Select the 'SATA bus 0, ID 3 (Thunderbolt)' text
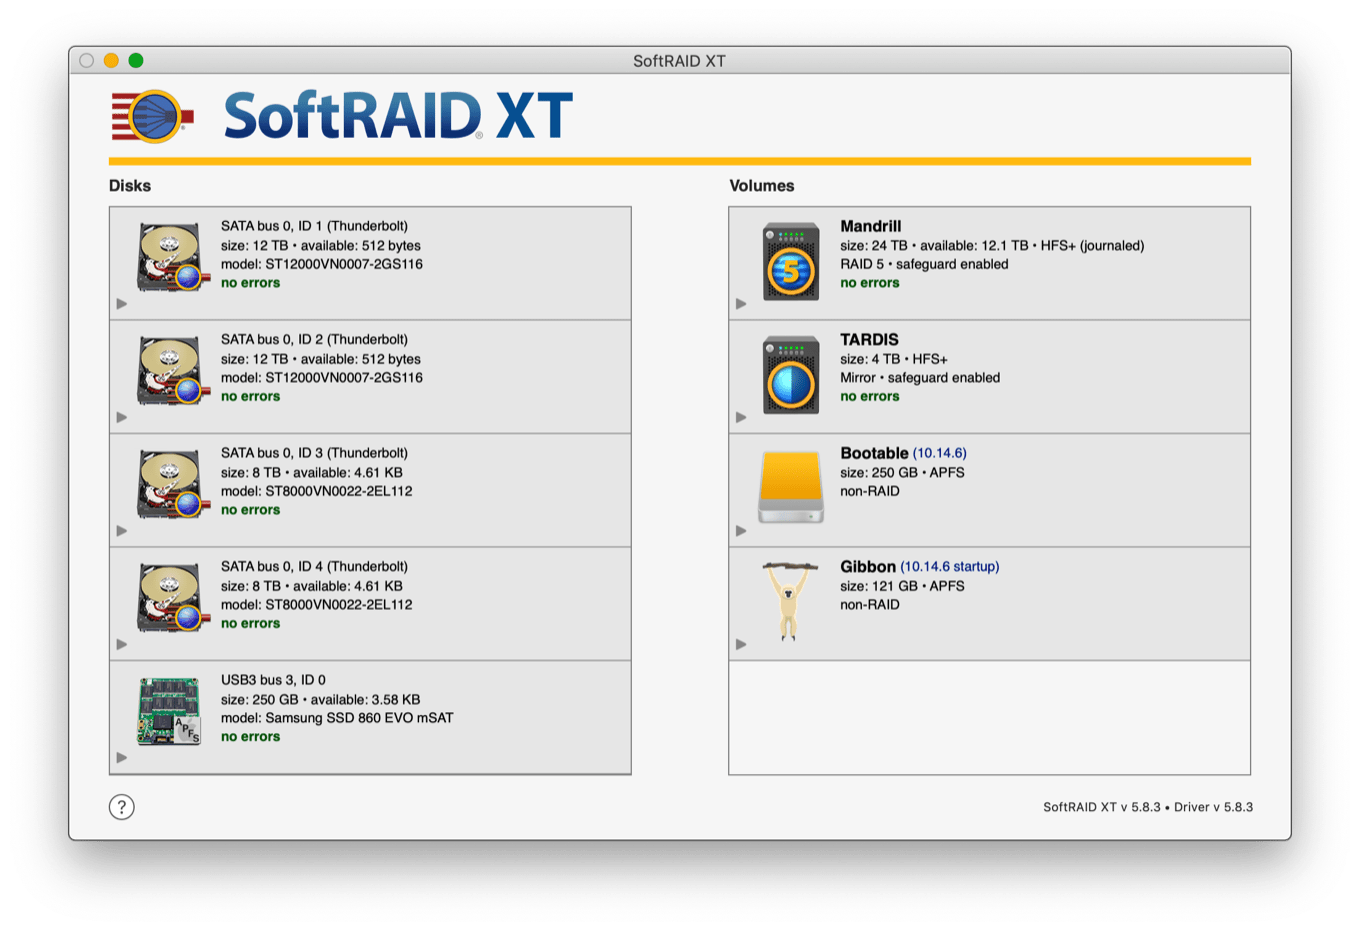The image size is (1360, 931). [314, 453]
